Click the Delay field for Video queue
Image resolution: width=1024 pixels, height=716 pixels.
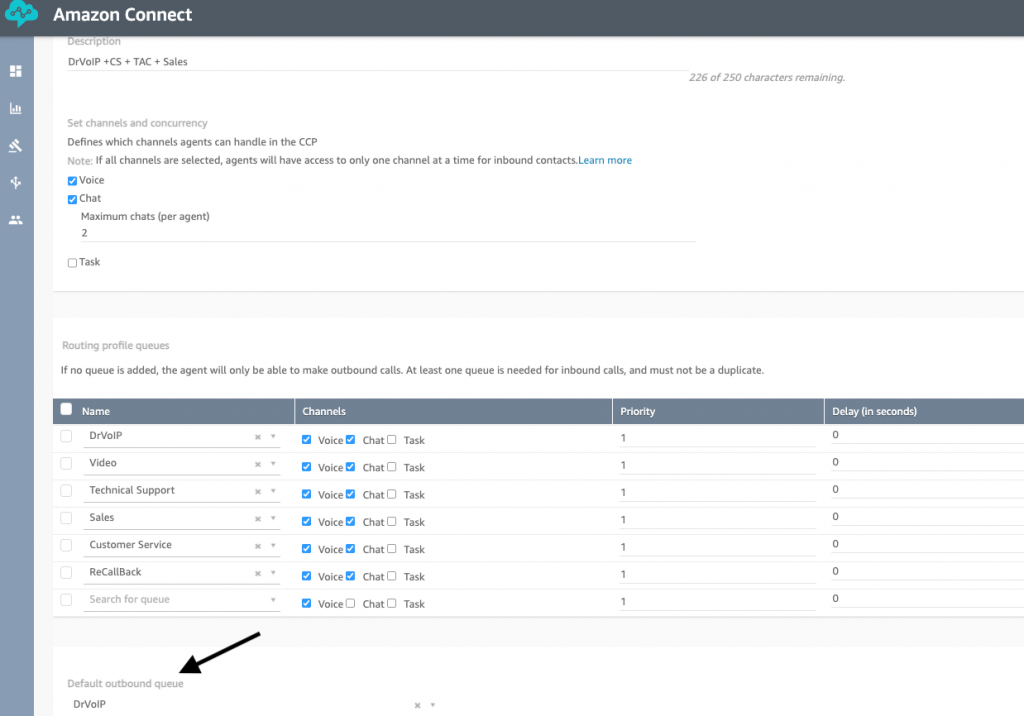pos(927,463)
